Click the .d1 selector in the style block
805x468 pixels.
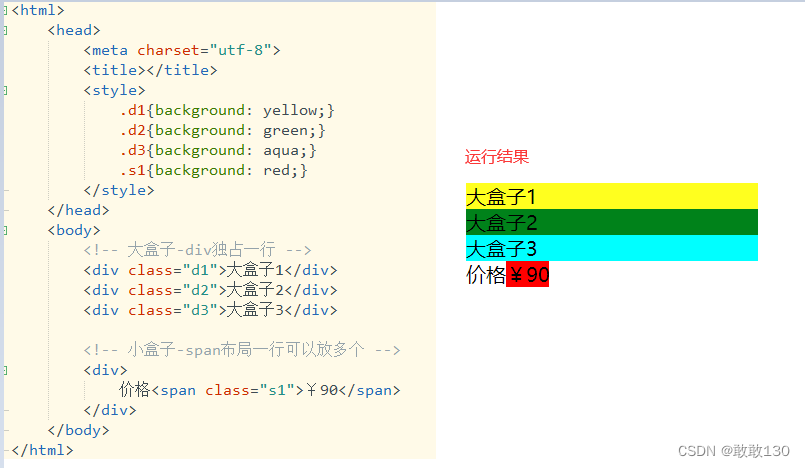[132, 110]
